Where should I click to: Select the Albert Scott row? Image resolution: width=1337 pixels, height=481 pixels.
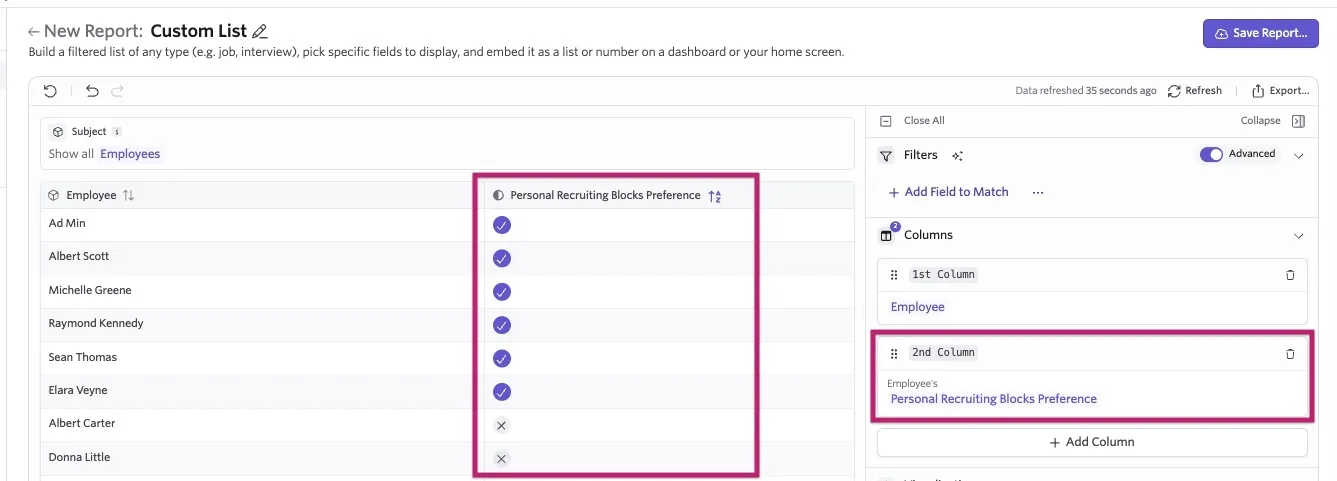(x=447, y=258)
